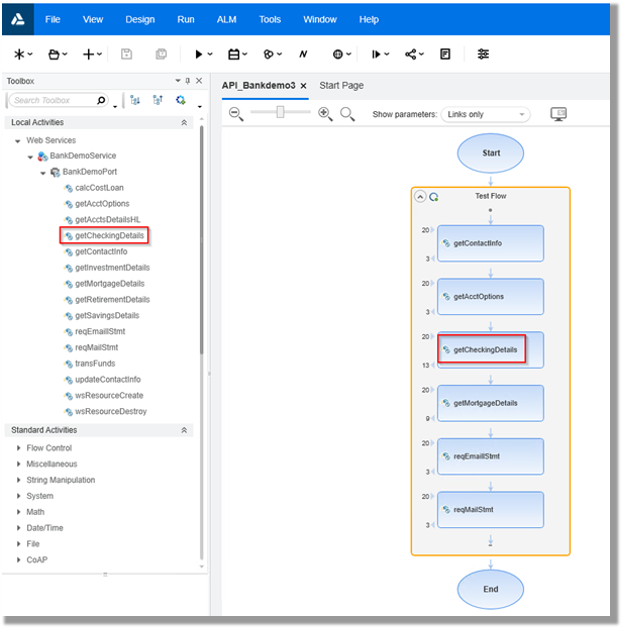Click the End node on canvas
623x629 pixels.
click(490, 589)
